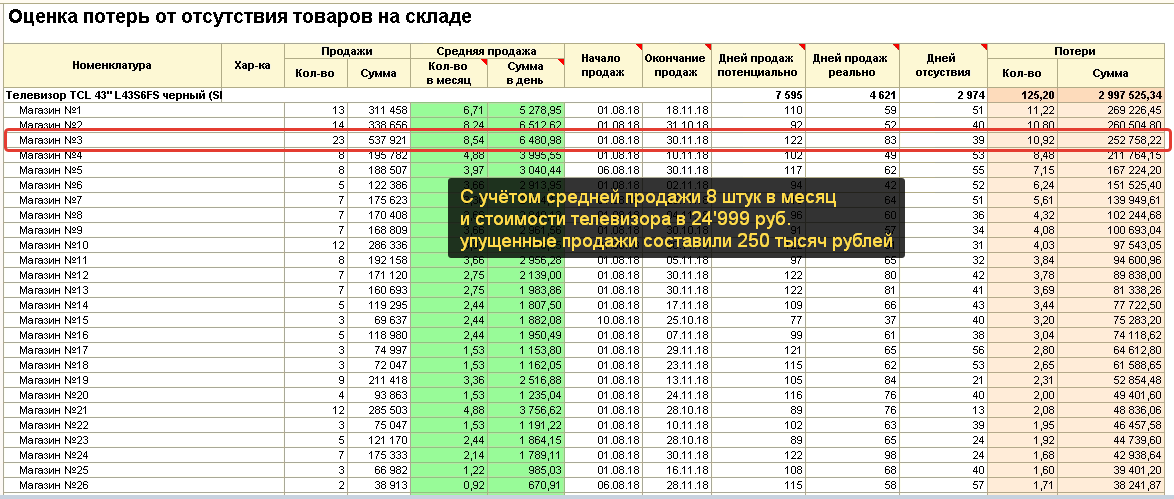Select loss sum 269 226,45 in Магазин №1
The width and height of the screenshot is (1174, 499).
pos(1134,110)
